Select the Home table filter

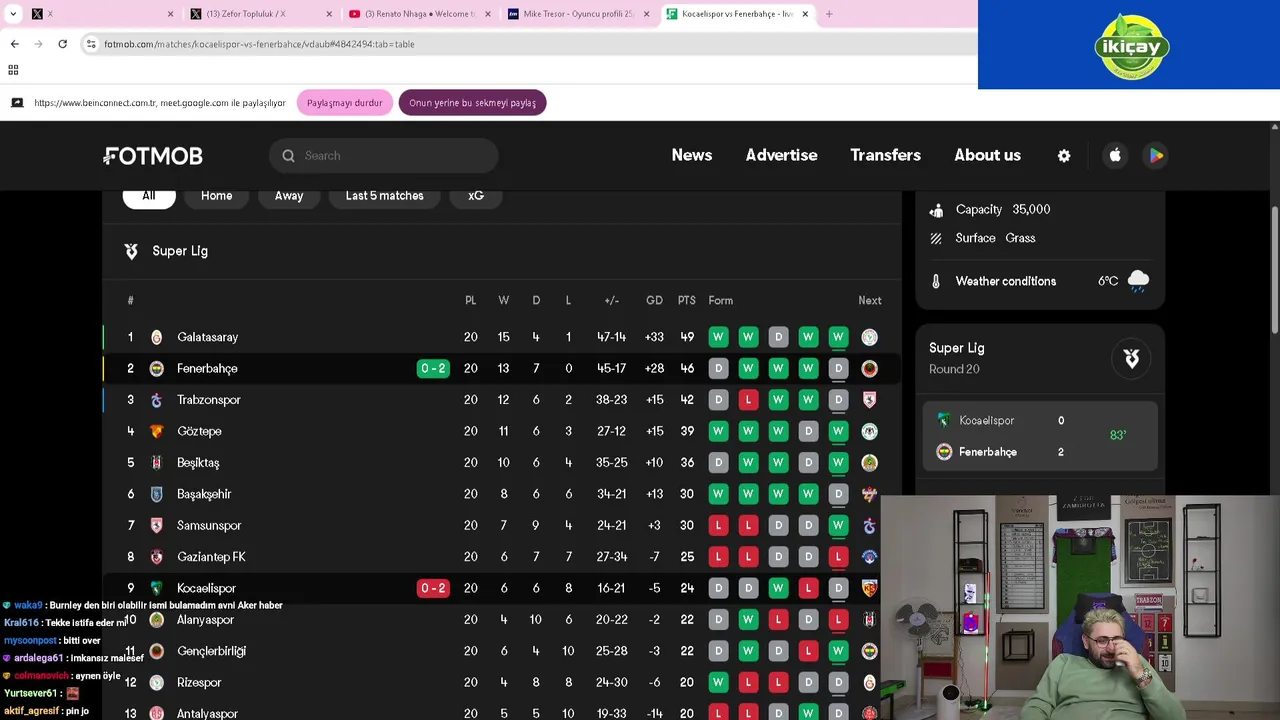point(216,196)
